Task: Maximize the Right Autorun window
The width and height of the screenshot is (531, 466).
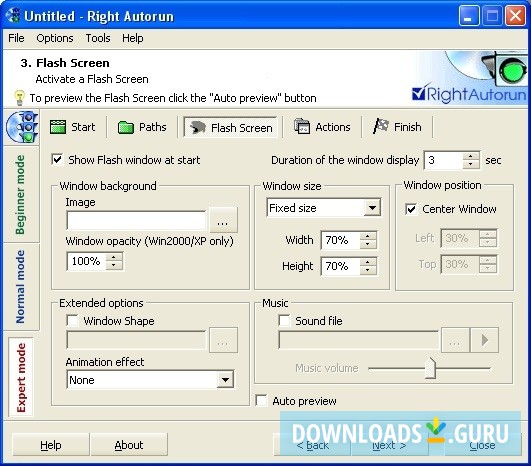Action: click(x=492, y=16)
